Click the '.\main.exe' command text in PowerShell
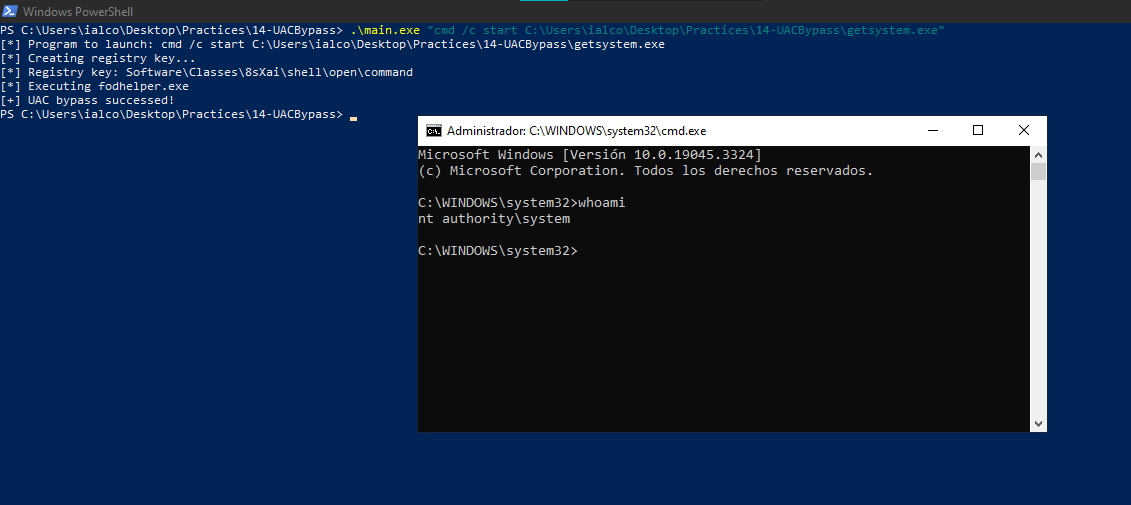This screenshot has height=505, width=1131. coord(385,30)
